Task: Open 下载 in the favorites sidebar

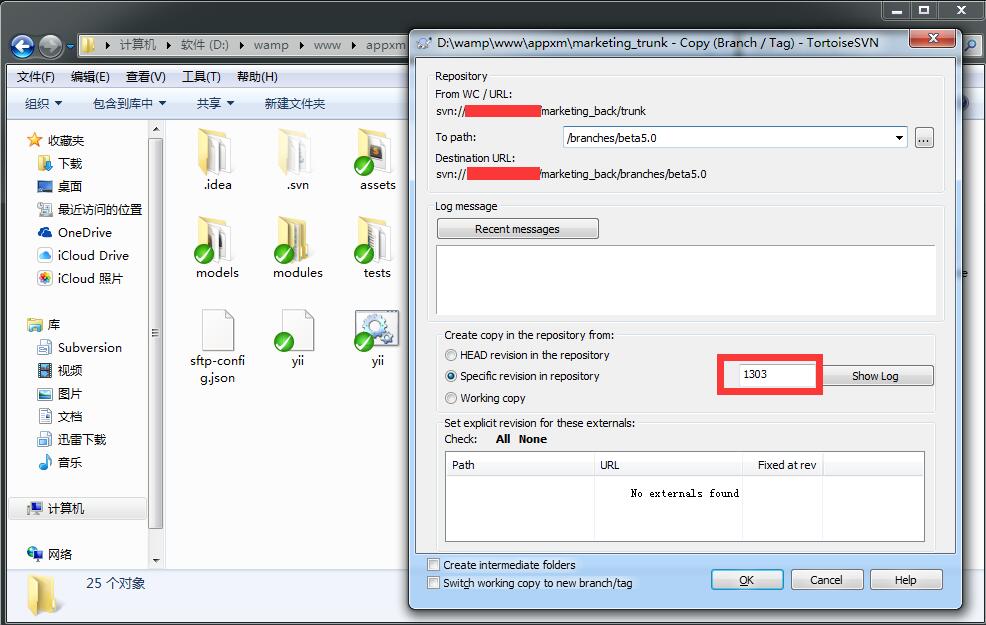Action: pyautogui.click(x=60, y=163)
